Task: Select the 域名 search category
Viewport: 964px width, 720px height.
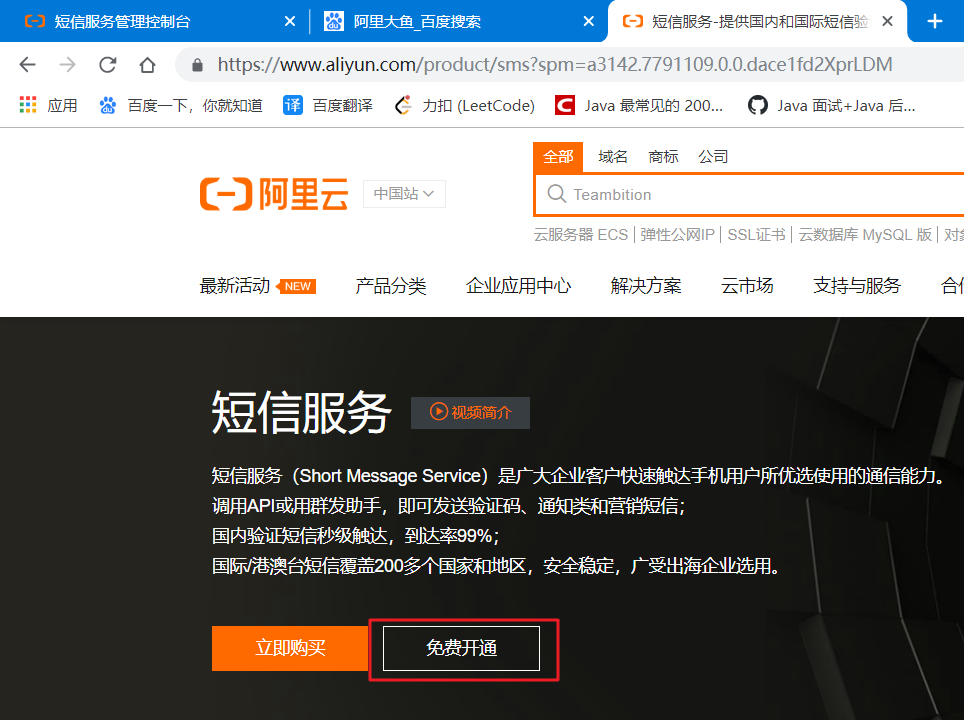Action: coord(613,157)
